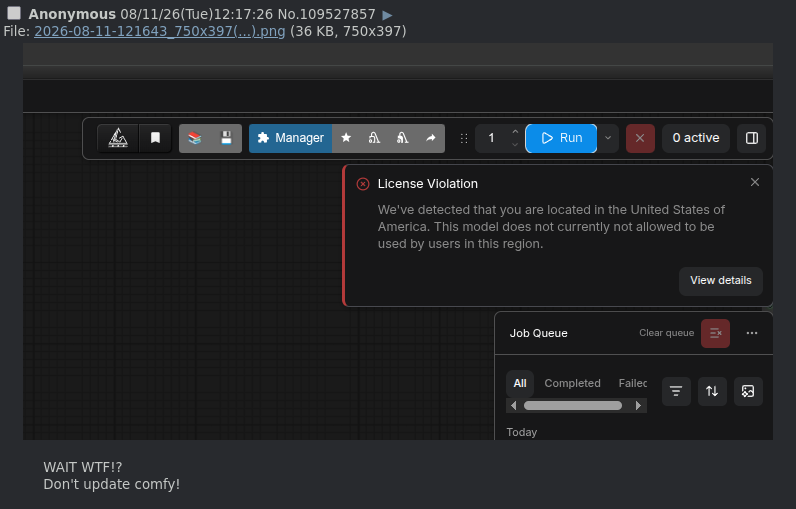
Task: Dismiss the License Violation notification
Action: [x=755, y=182]
